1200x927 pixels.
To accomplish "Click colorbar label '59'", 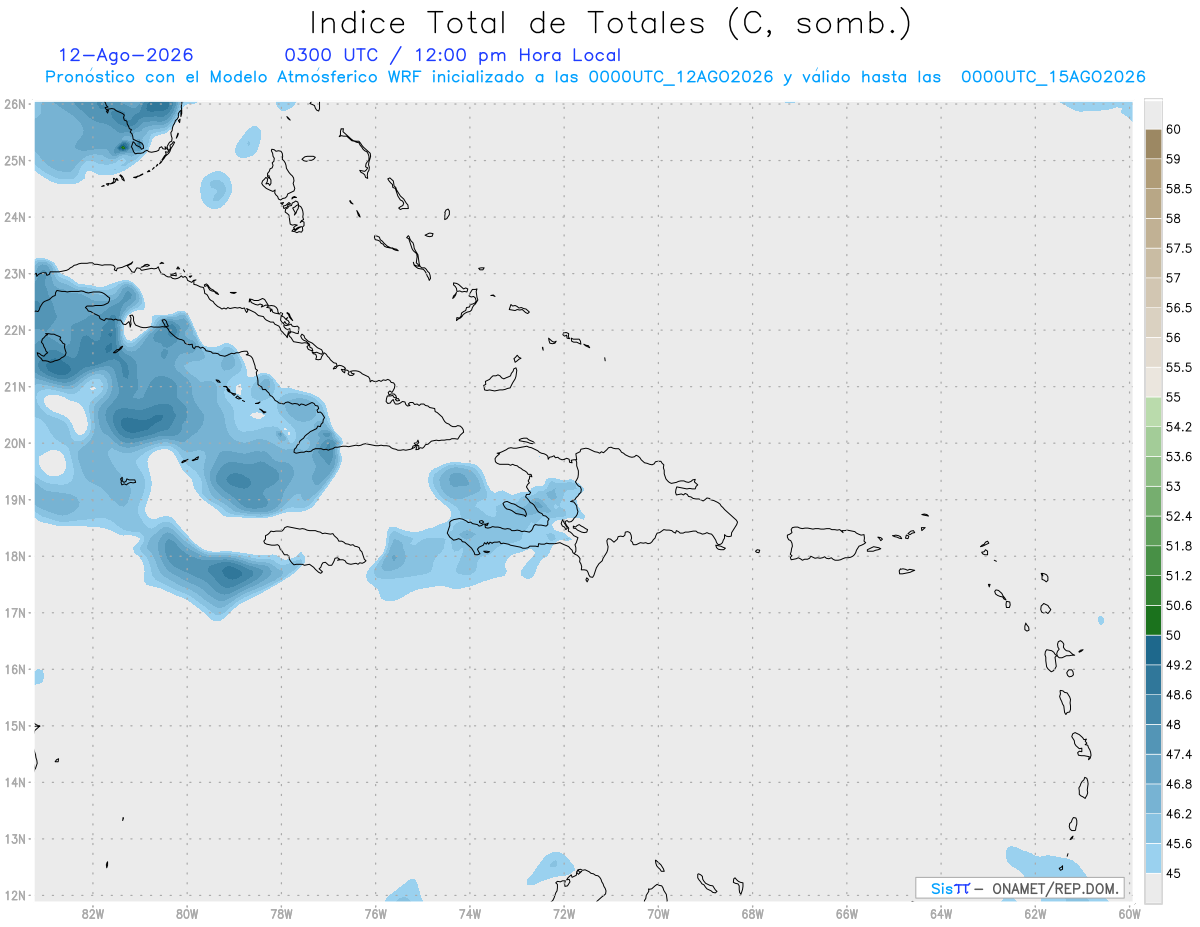I will (x=1174, y=159).
